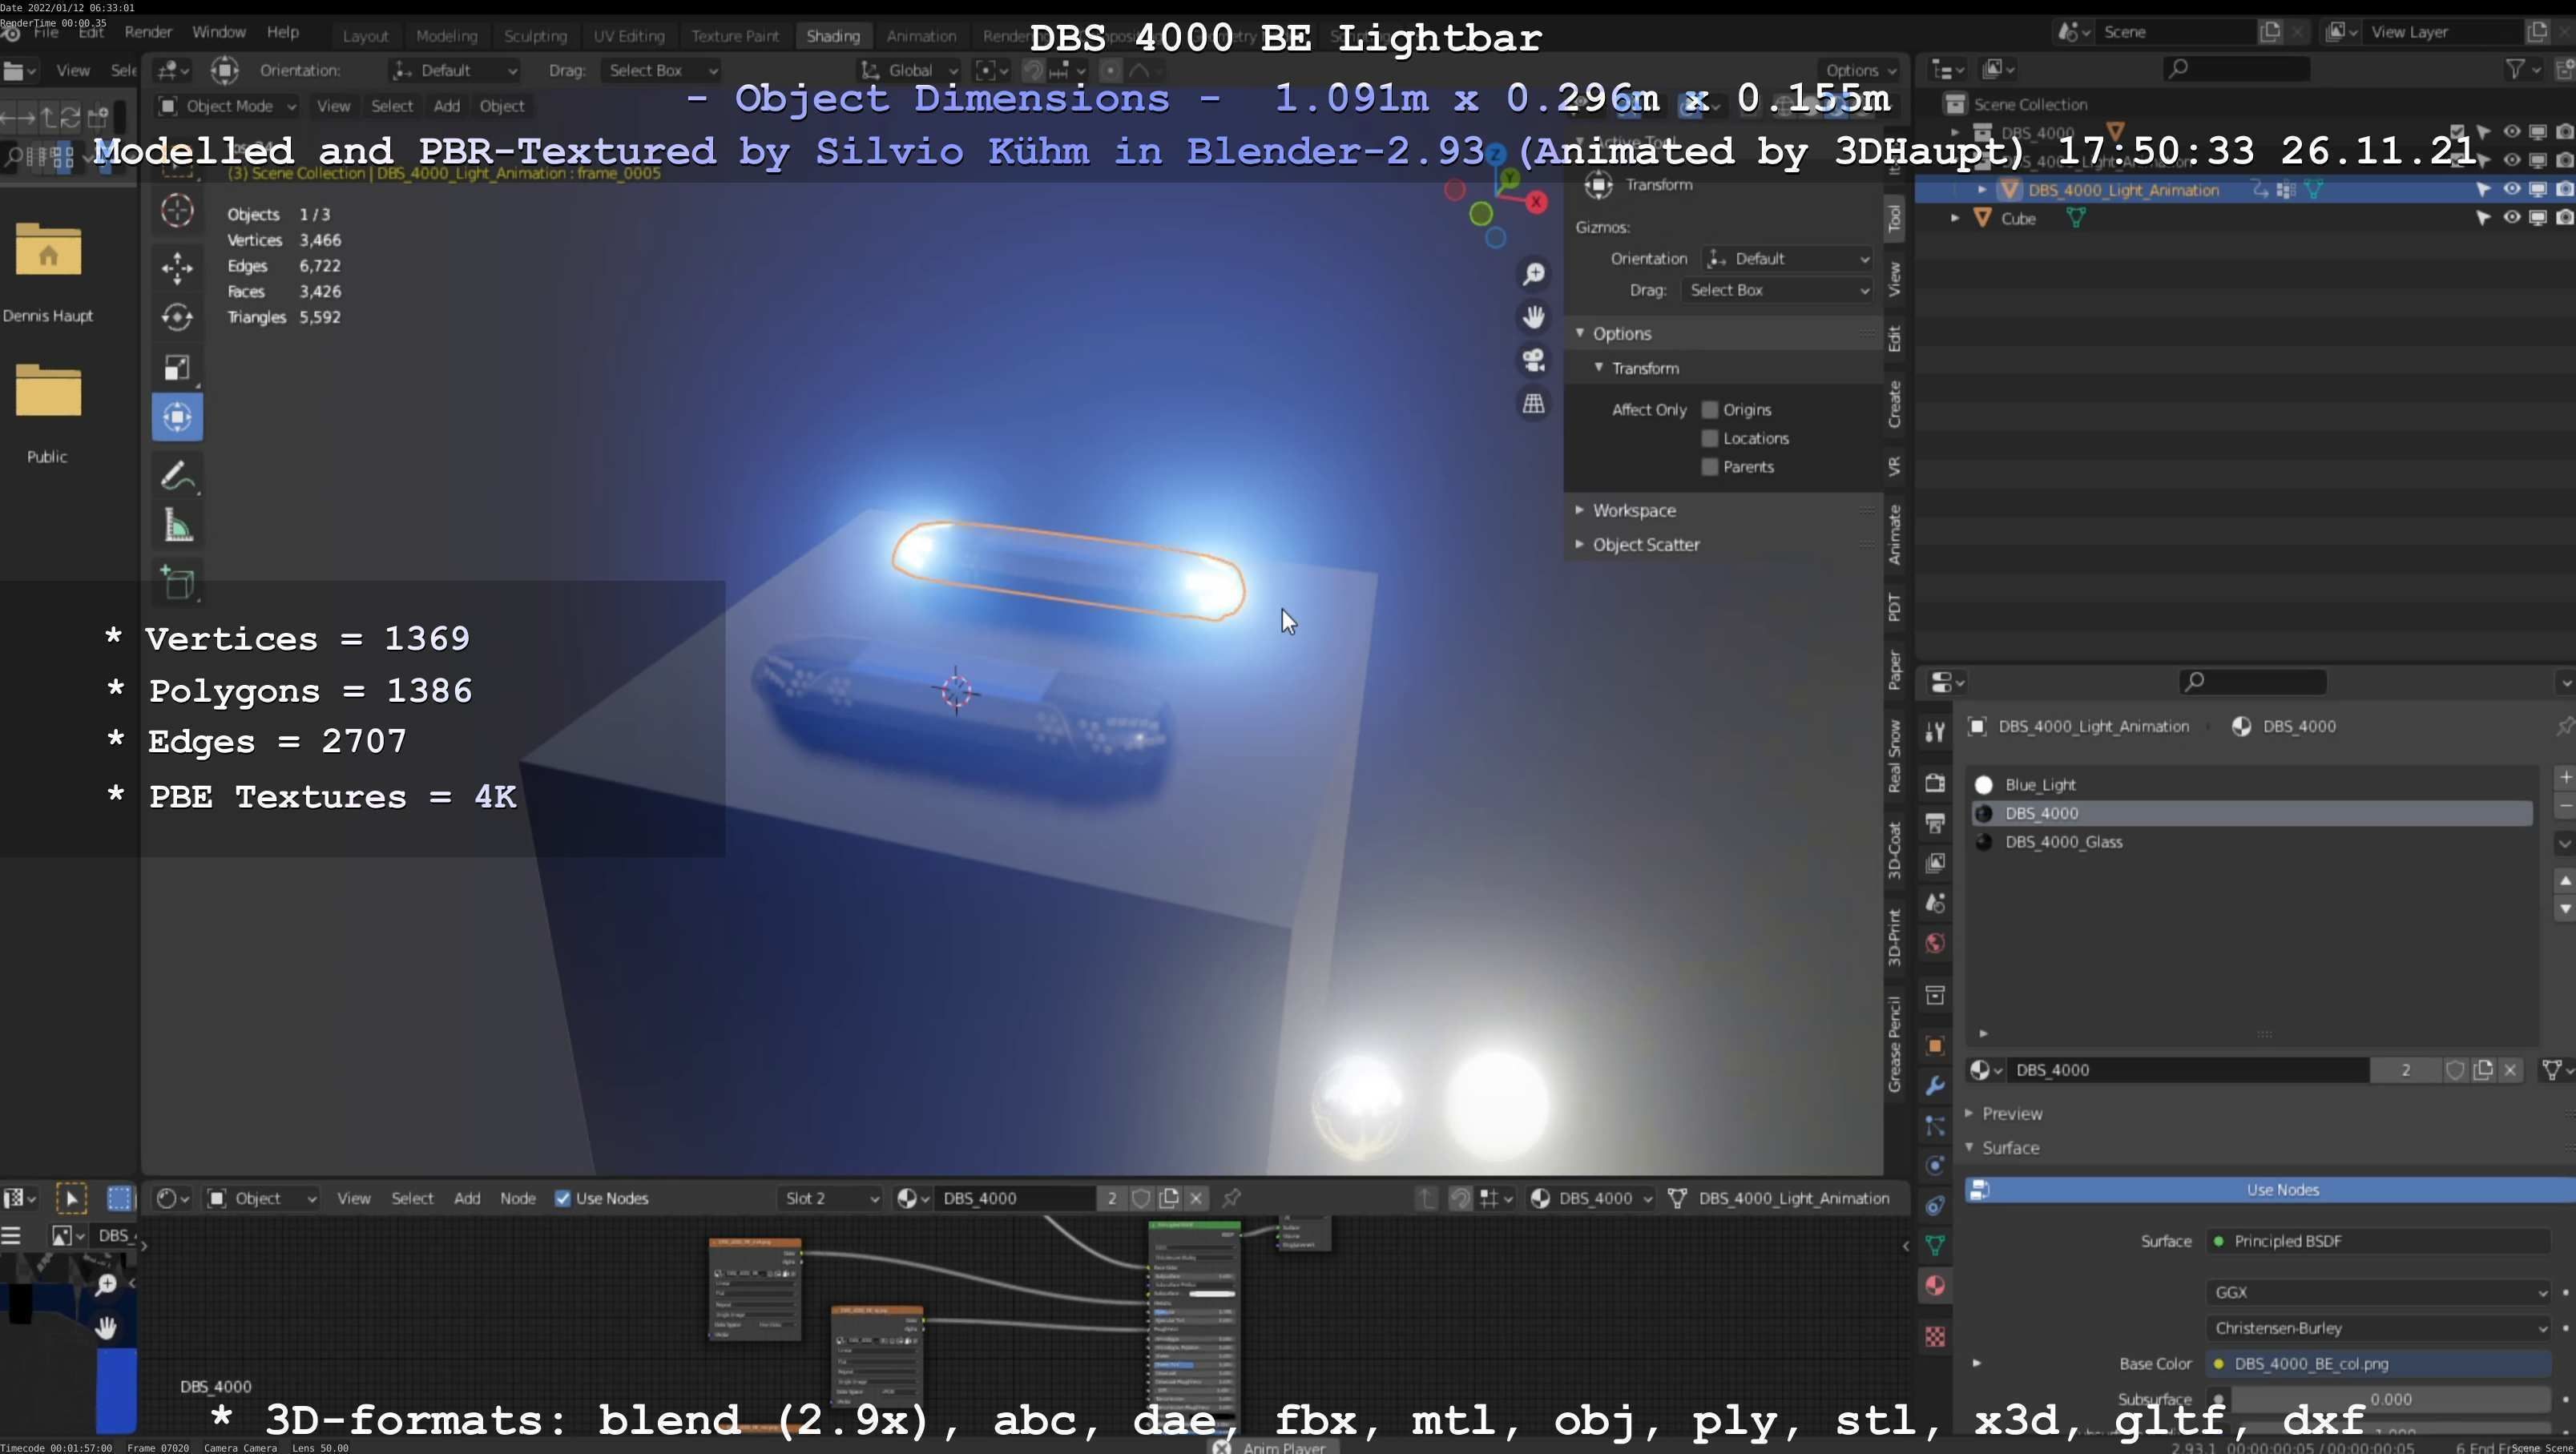The image size is (2576, 1454).
Task: Click the red X axis gizmo
Action: (x=1536, y=202)
